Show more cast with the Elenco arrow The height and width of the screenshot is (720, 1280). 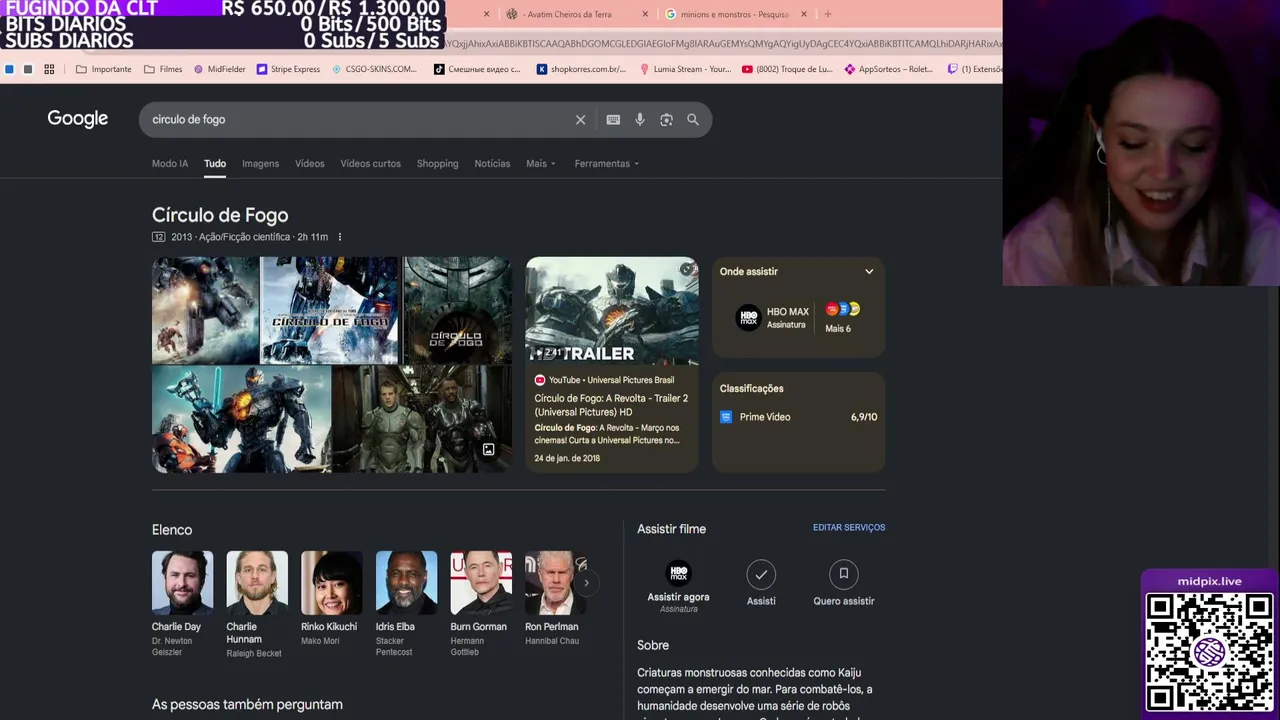coord(586,583)
